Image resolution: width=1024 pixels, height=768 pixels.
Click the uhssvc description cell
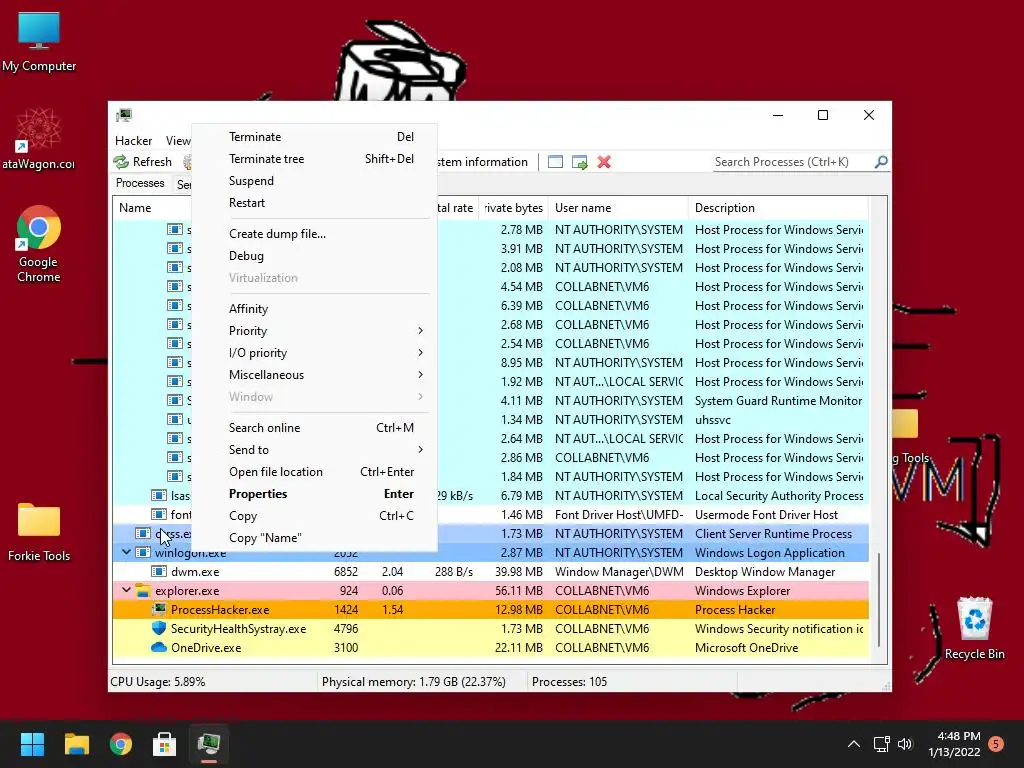(712, 420)
